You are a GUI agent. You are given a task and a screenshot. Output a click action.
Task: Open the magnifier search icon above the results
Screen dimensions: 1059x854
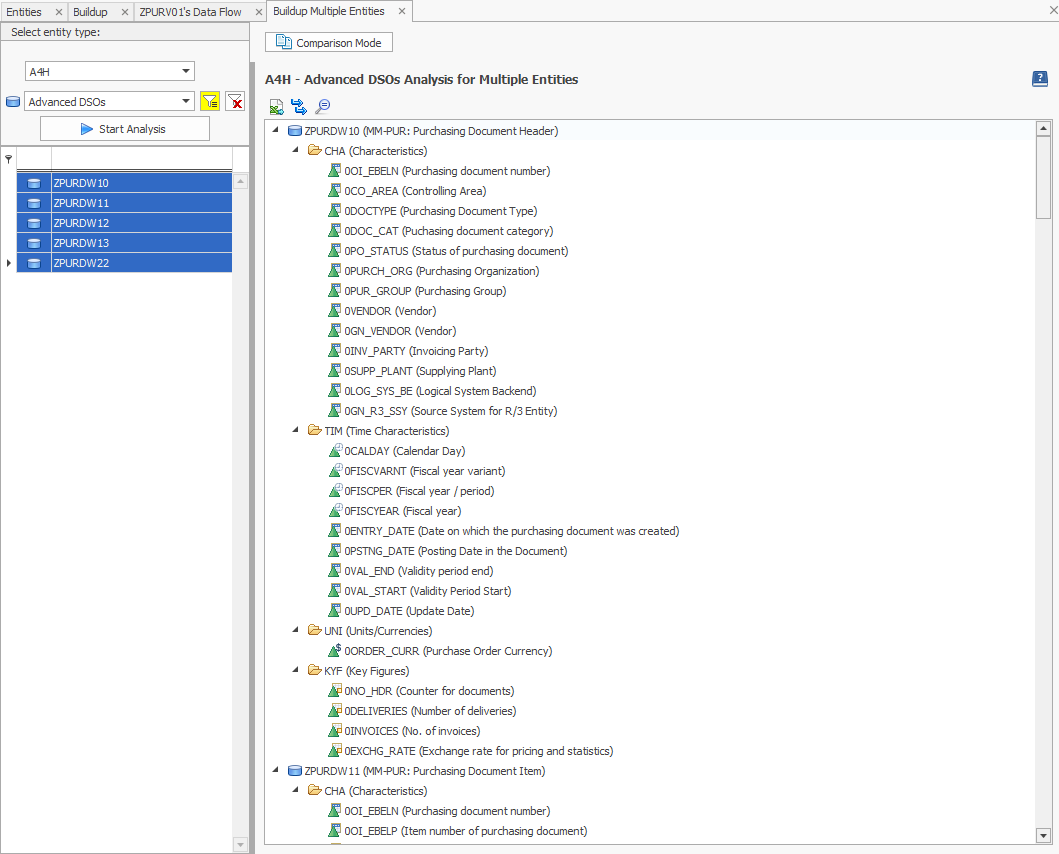[322, 105]
